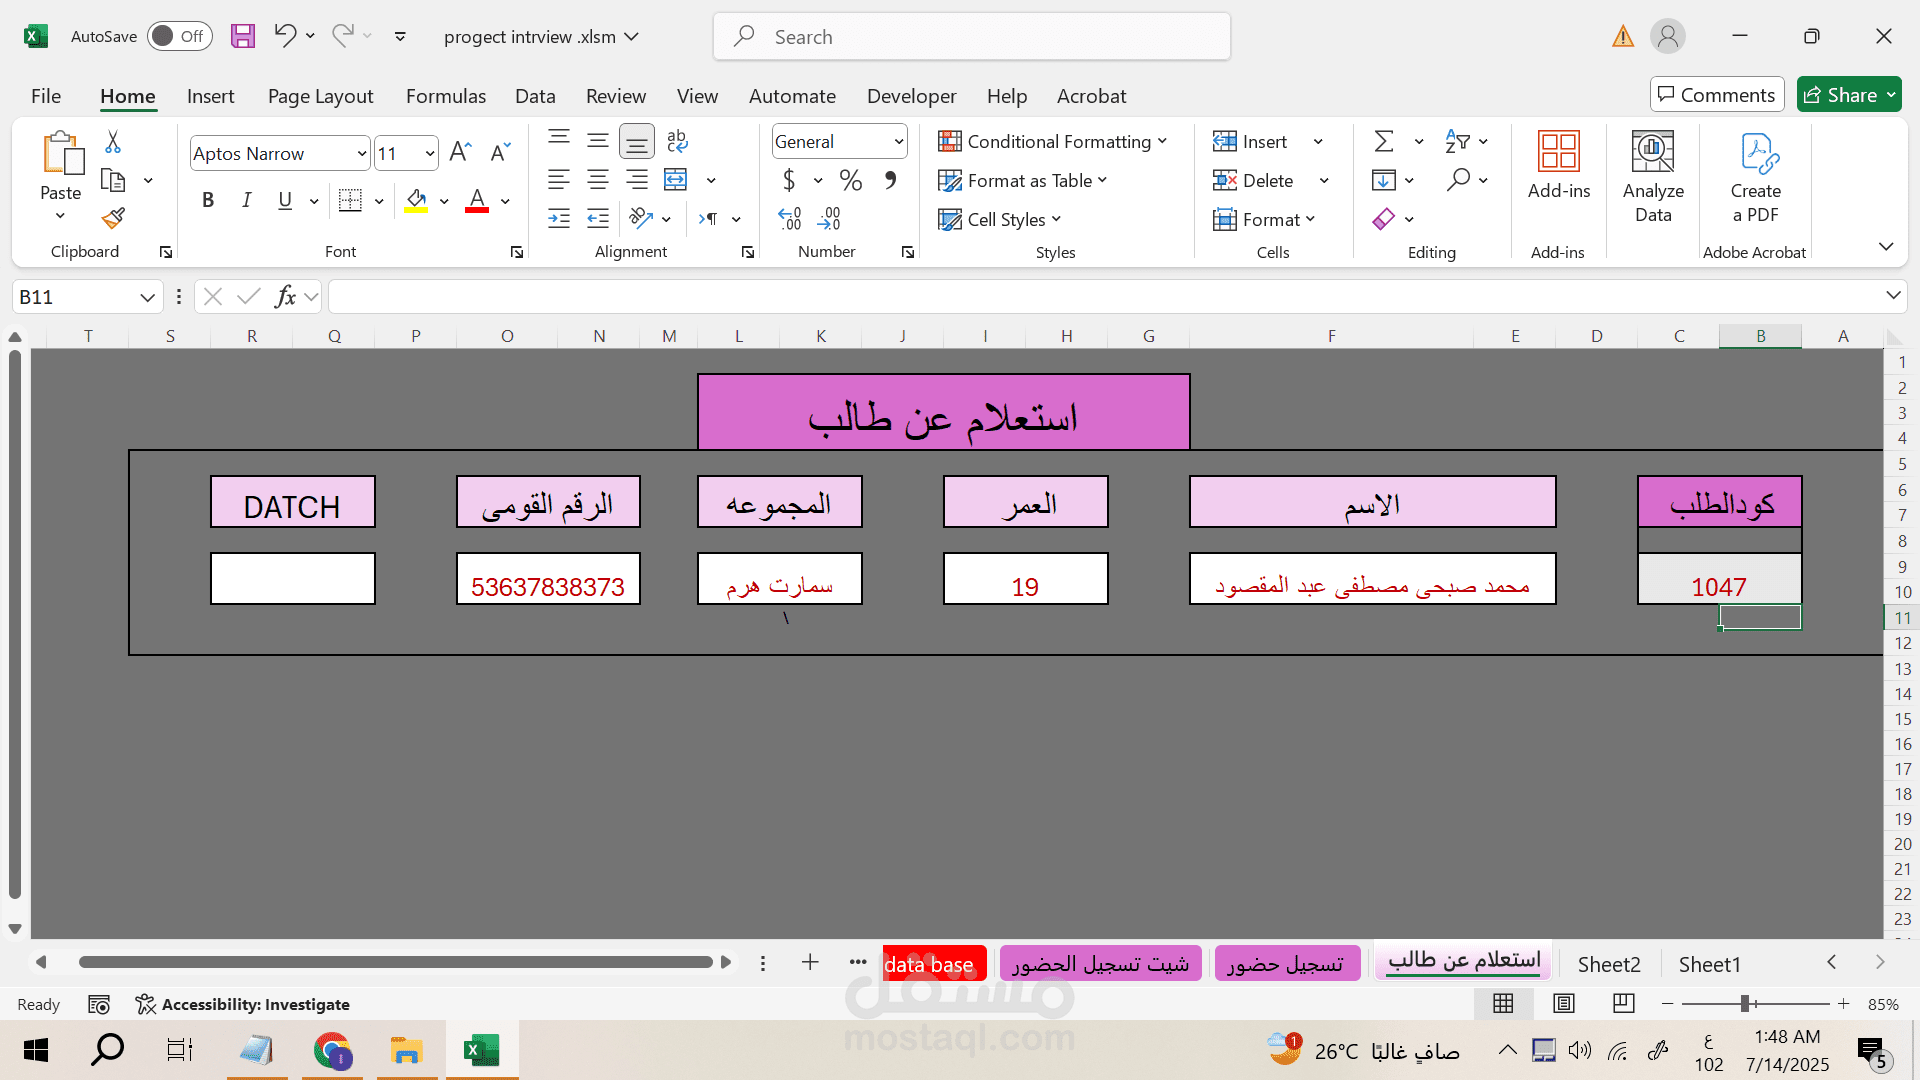This screenshot has width=1920, height=1080.
Task: Click the Wrap Text icon
Action: (677, 141)
